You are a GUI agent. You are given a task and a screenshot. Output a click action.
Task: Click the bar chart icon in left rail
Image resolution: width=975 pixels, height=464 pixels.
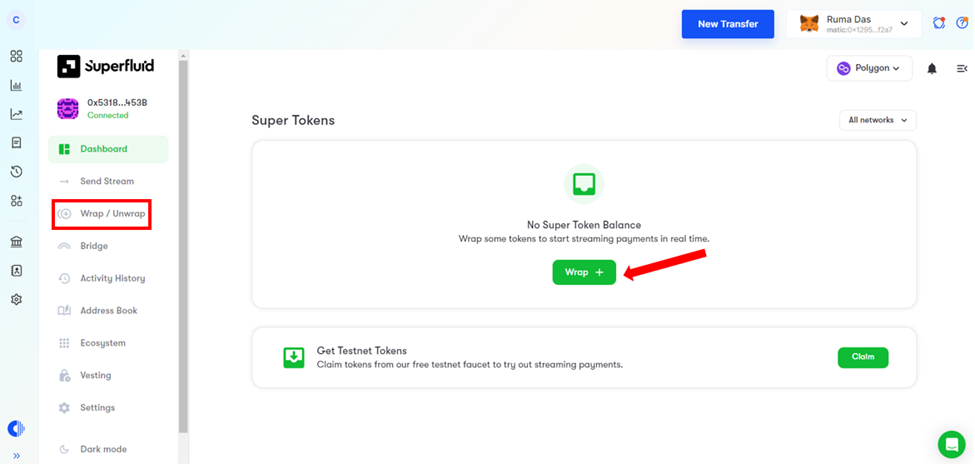(16, 86)
